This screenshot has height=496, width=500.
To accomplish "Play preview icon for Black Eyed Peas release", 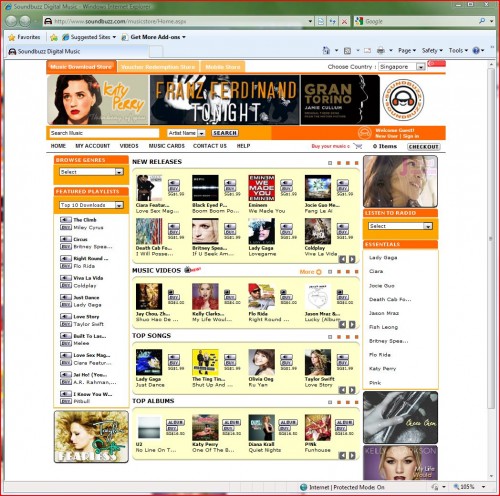I will tap(230, 183).
